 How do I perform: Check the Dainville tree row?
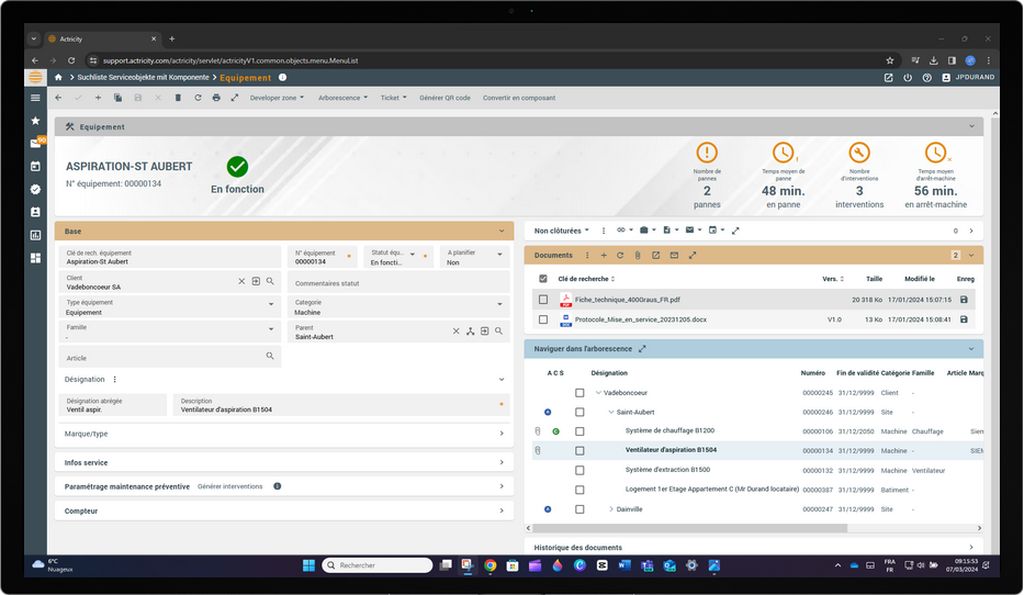[579, 509]
